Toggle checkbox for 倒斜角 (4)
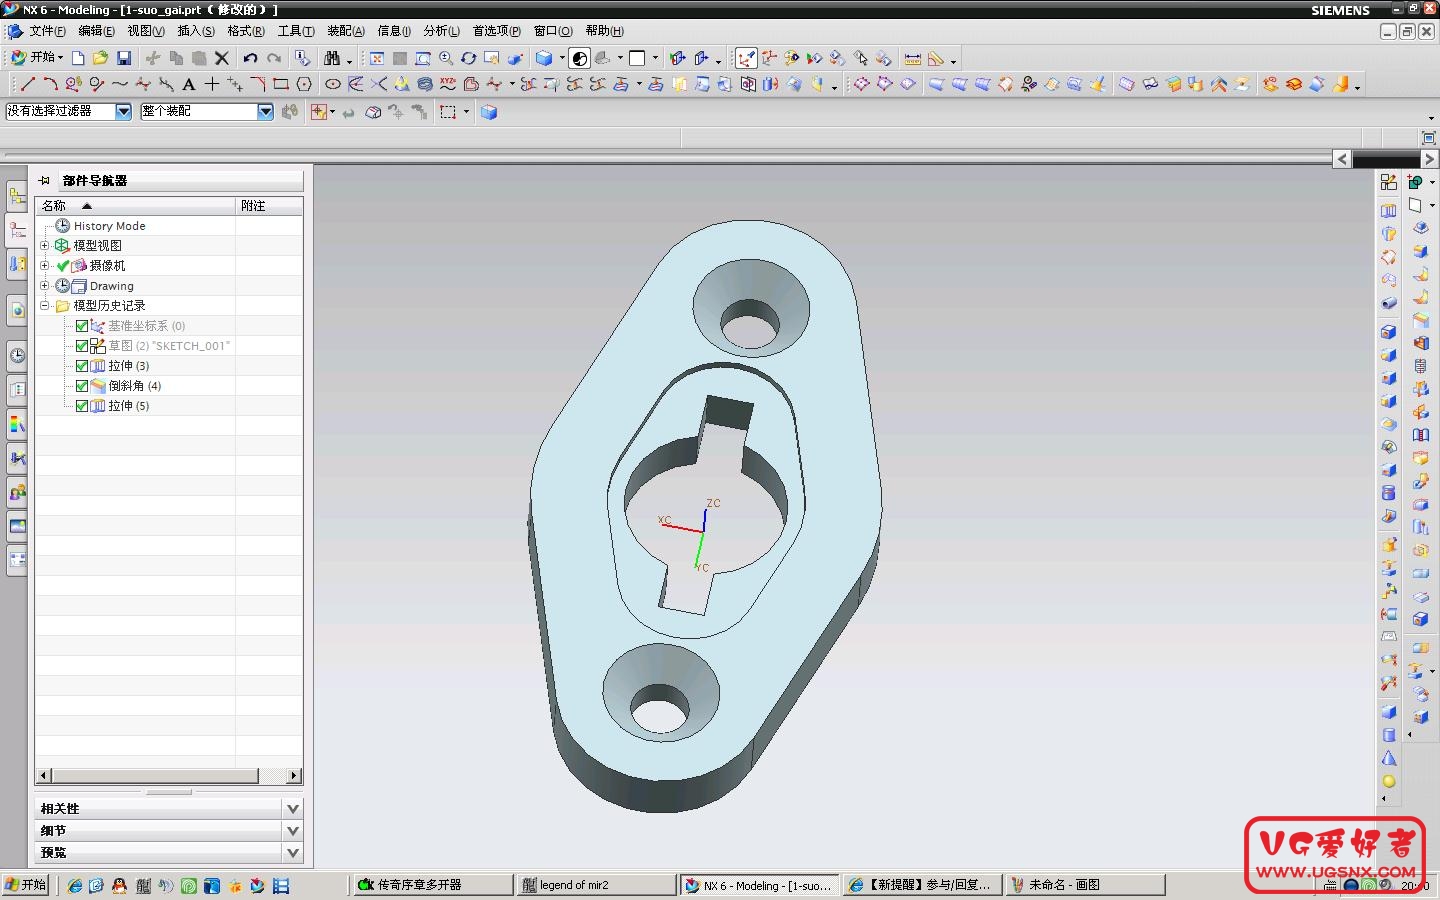Viewport: 1440px width, 900px height. [82, 386]
